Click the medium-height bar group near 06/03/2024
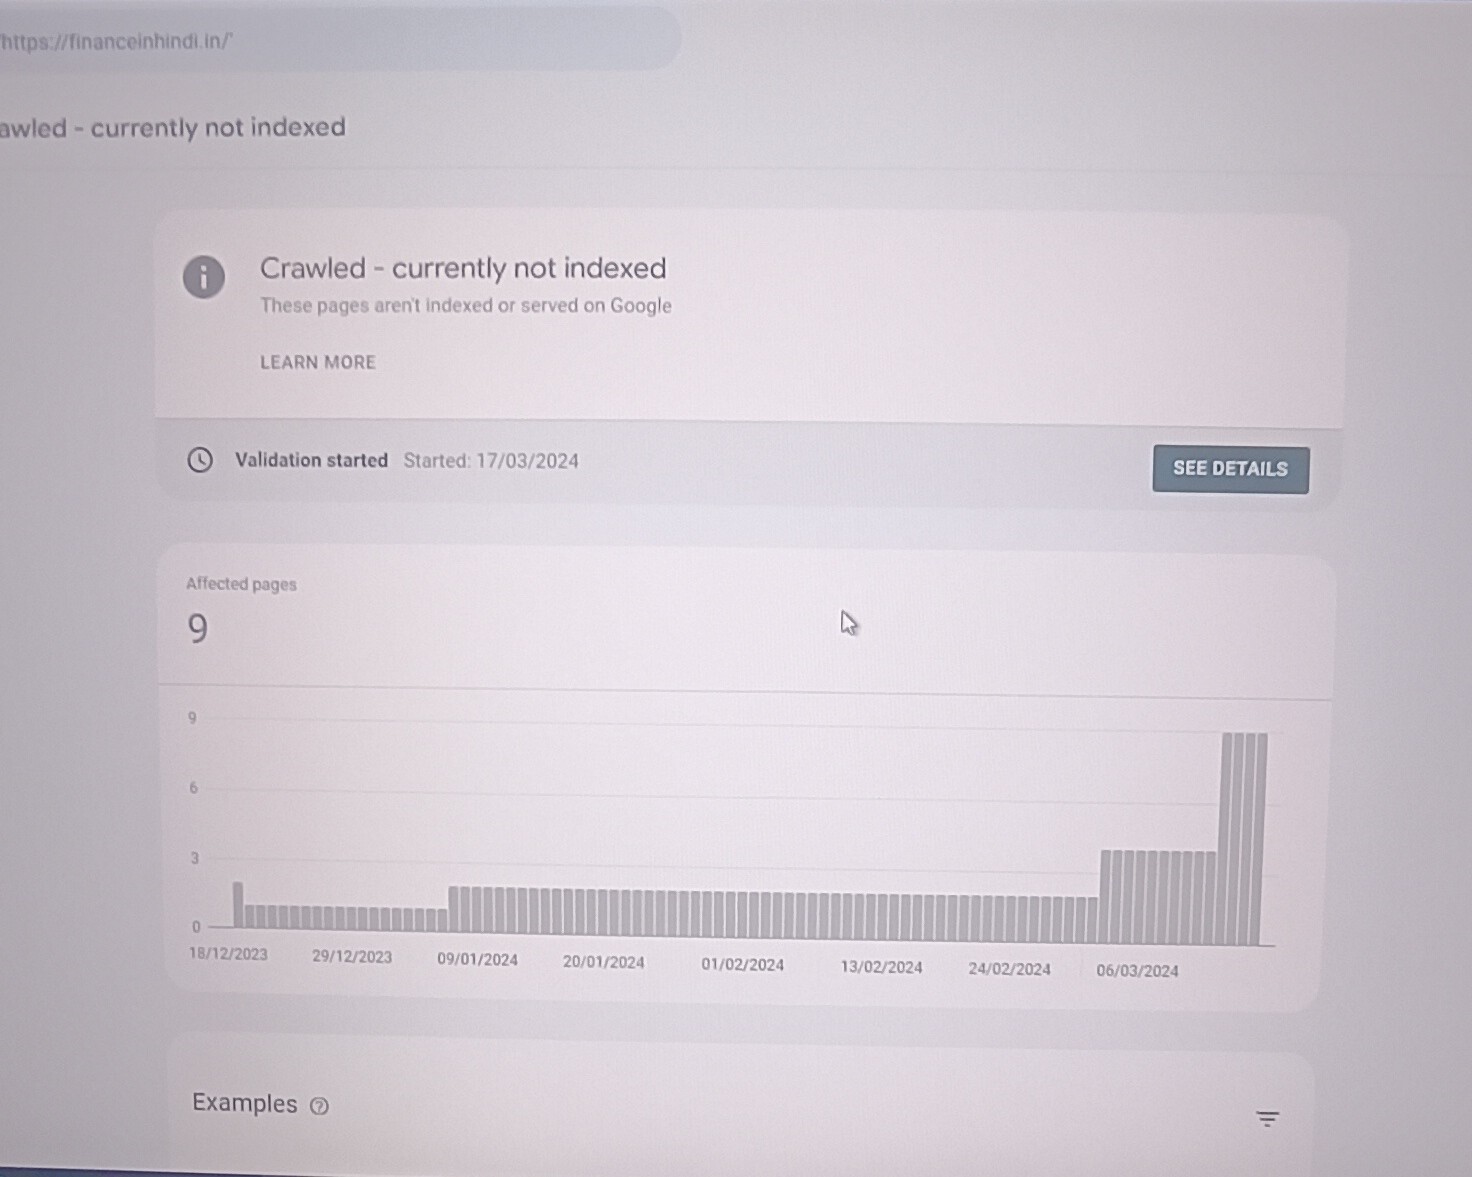The image size is (1472, 1177). click(1158, 897)
